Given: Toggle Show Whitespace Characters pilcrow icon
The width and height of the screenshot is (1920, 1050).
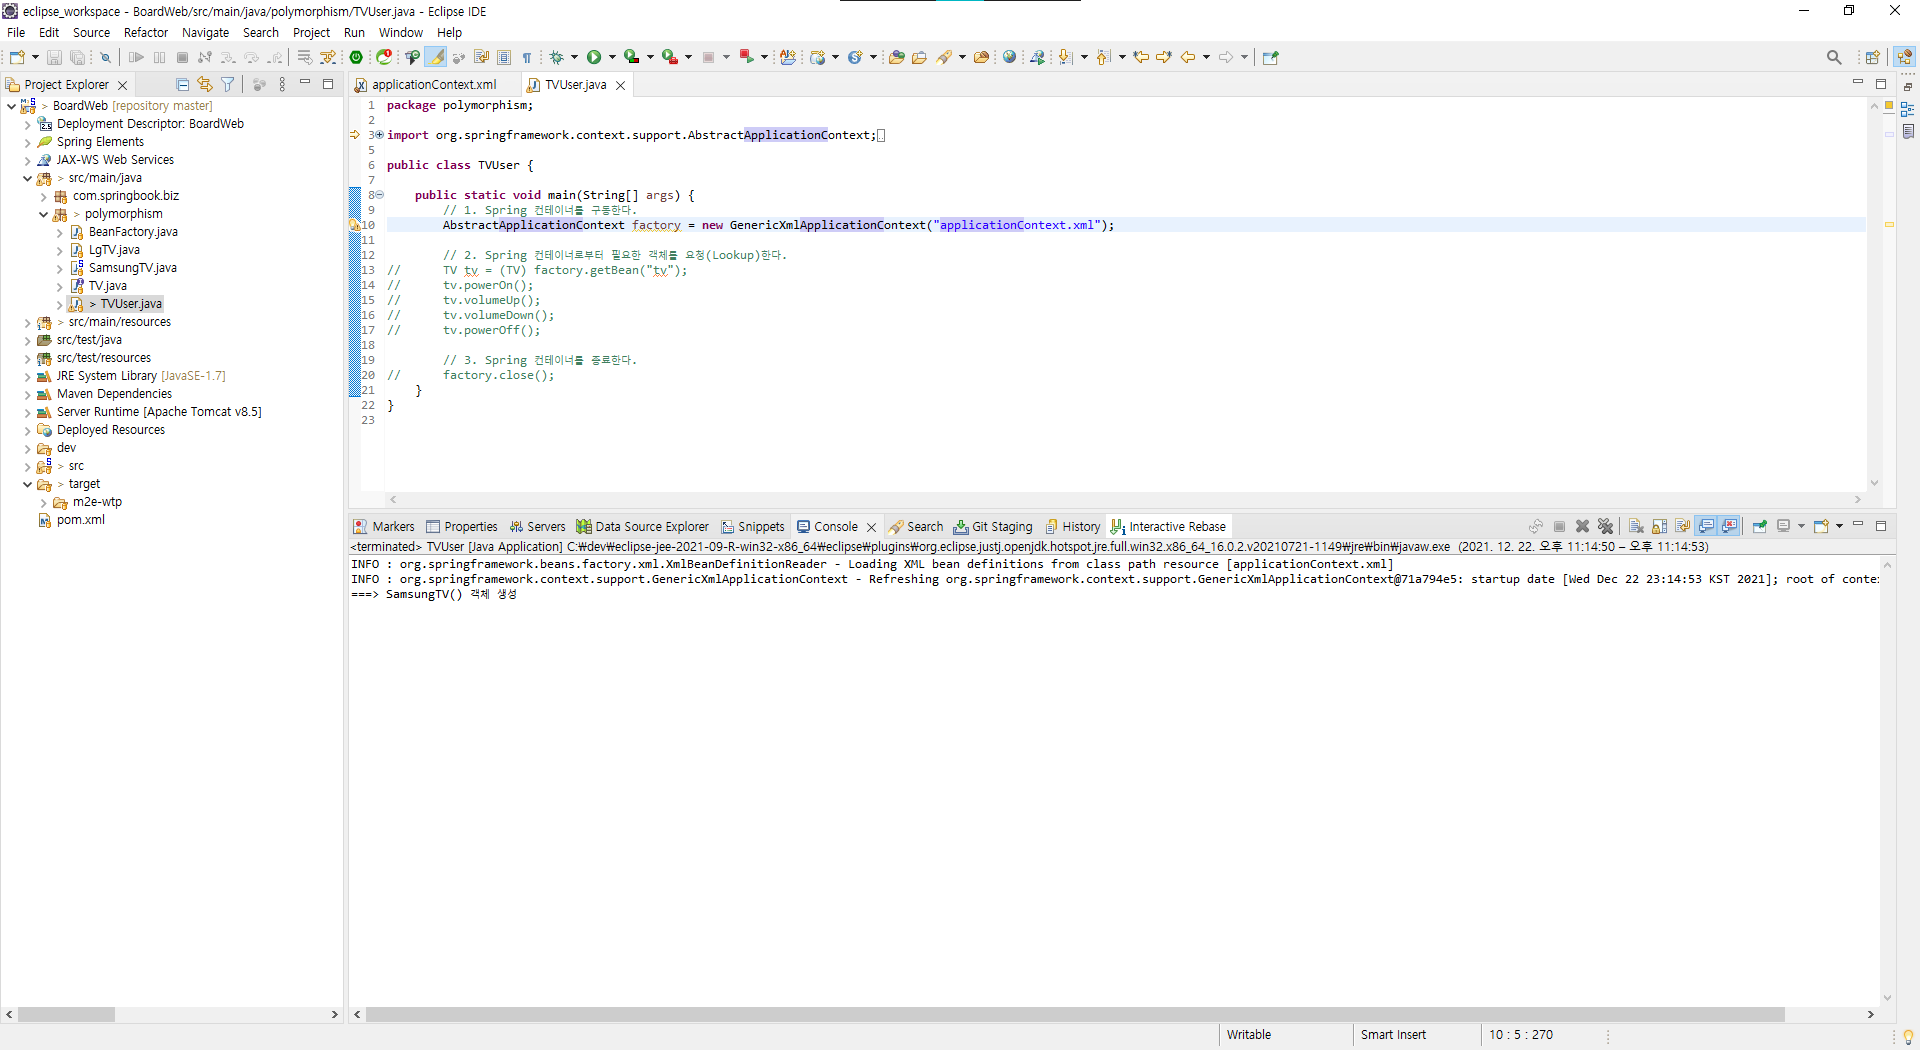Looking at the screenshot, I should point(527,57).
